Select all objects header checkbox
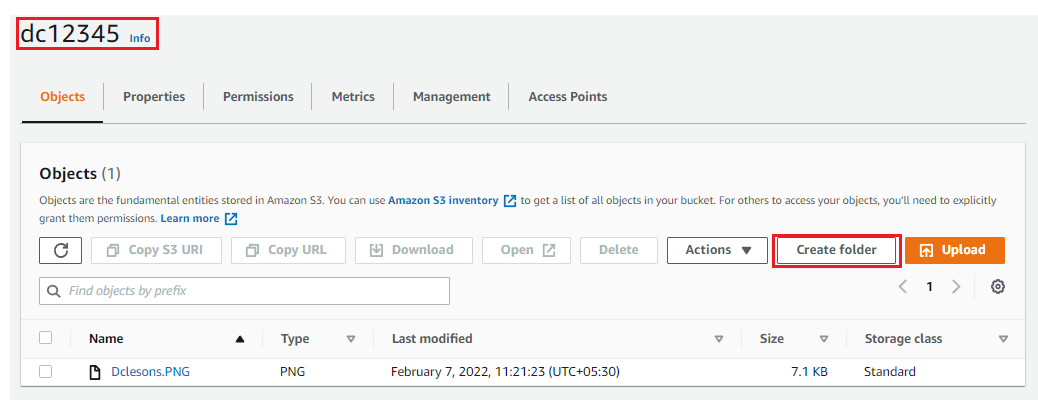 point(46,338)
